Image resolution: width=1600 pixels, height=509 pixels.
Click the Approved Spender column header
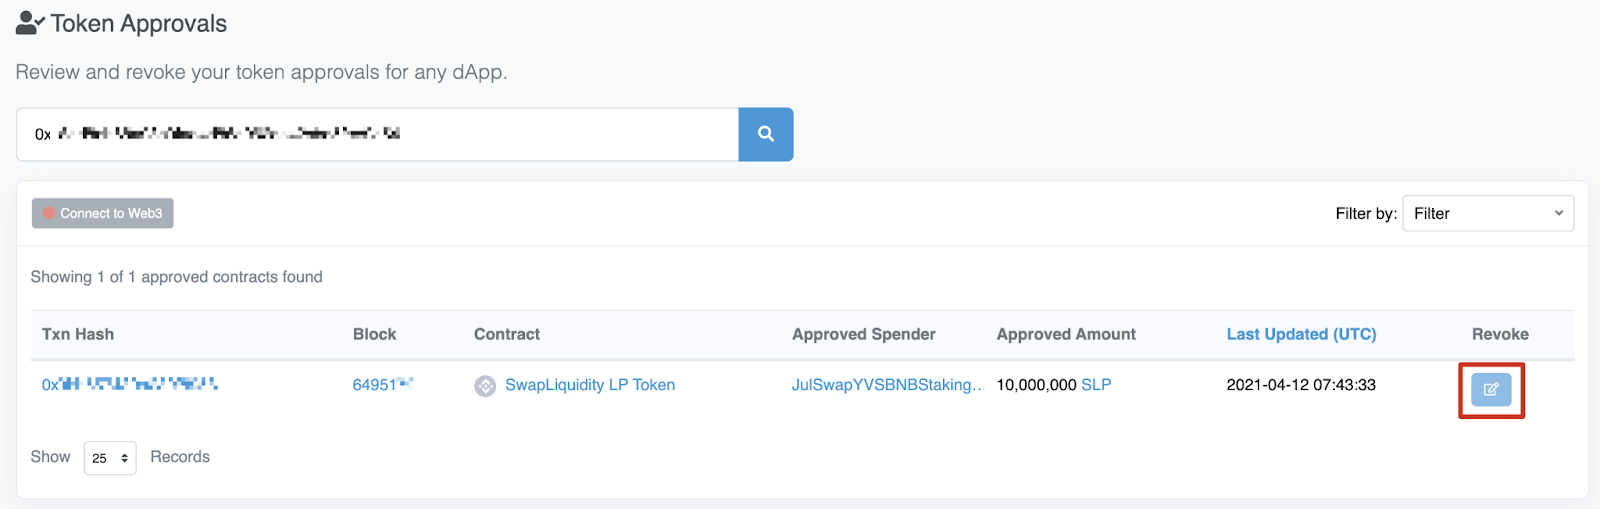[863, 334]
